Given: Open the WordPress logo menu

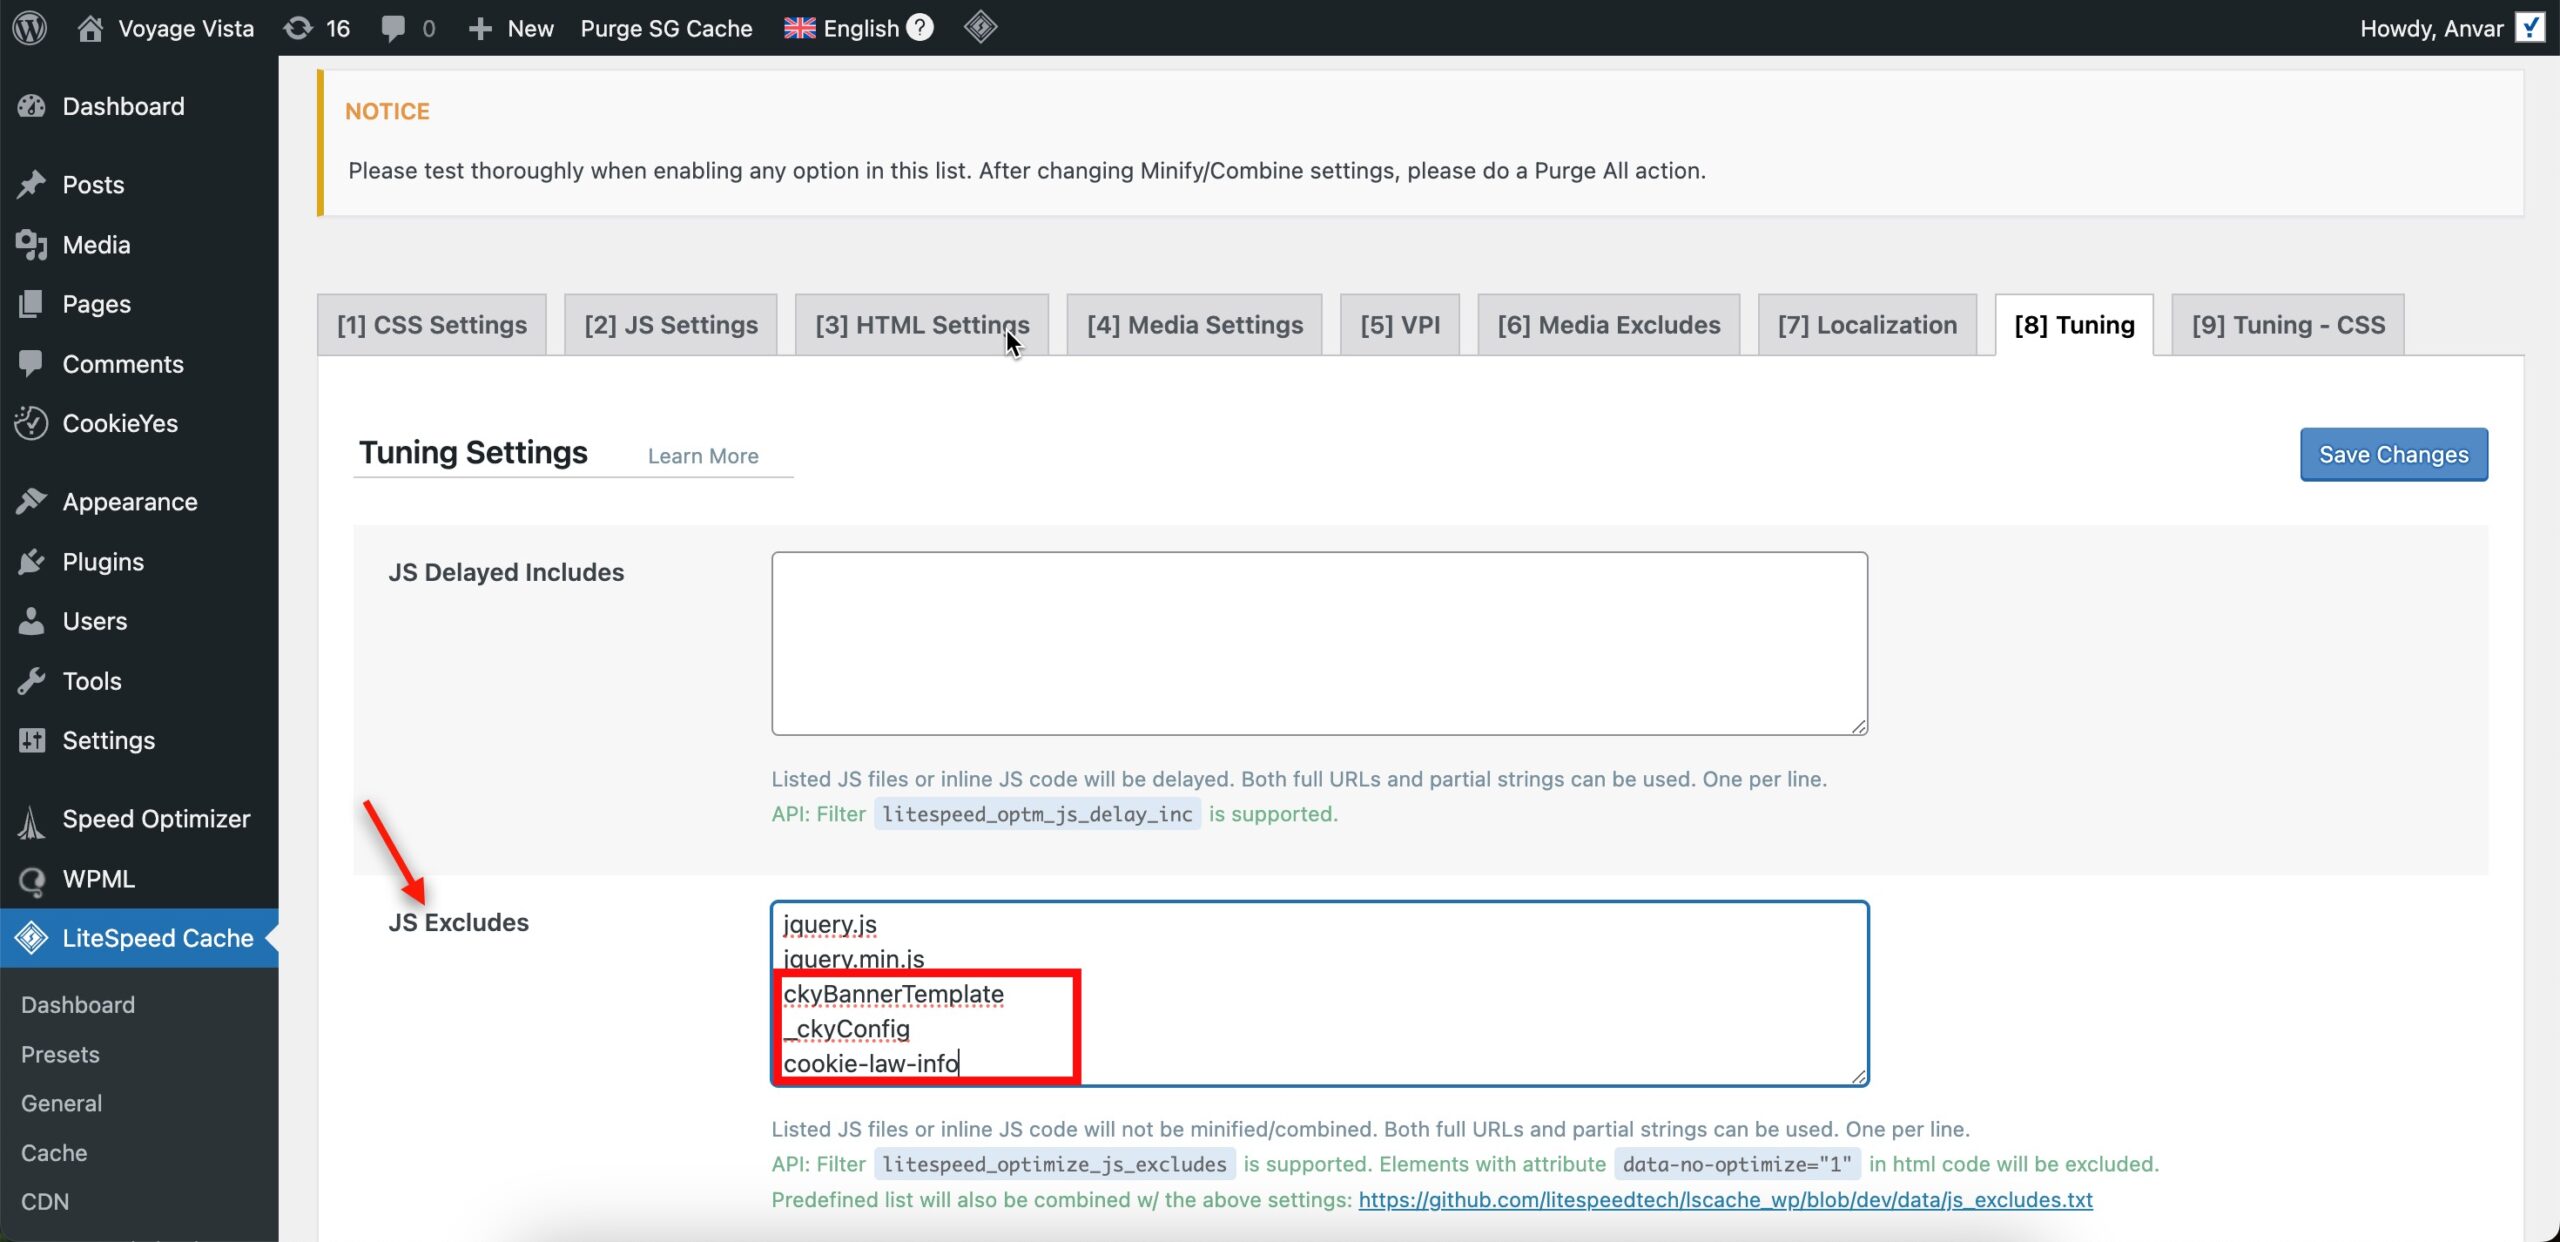Looking at the screenshot, I should (31, 28).
